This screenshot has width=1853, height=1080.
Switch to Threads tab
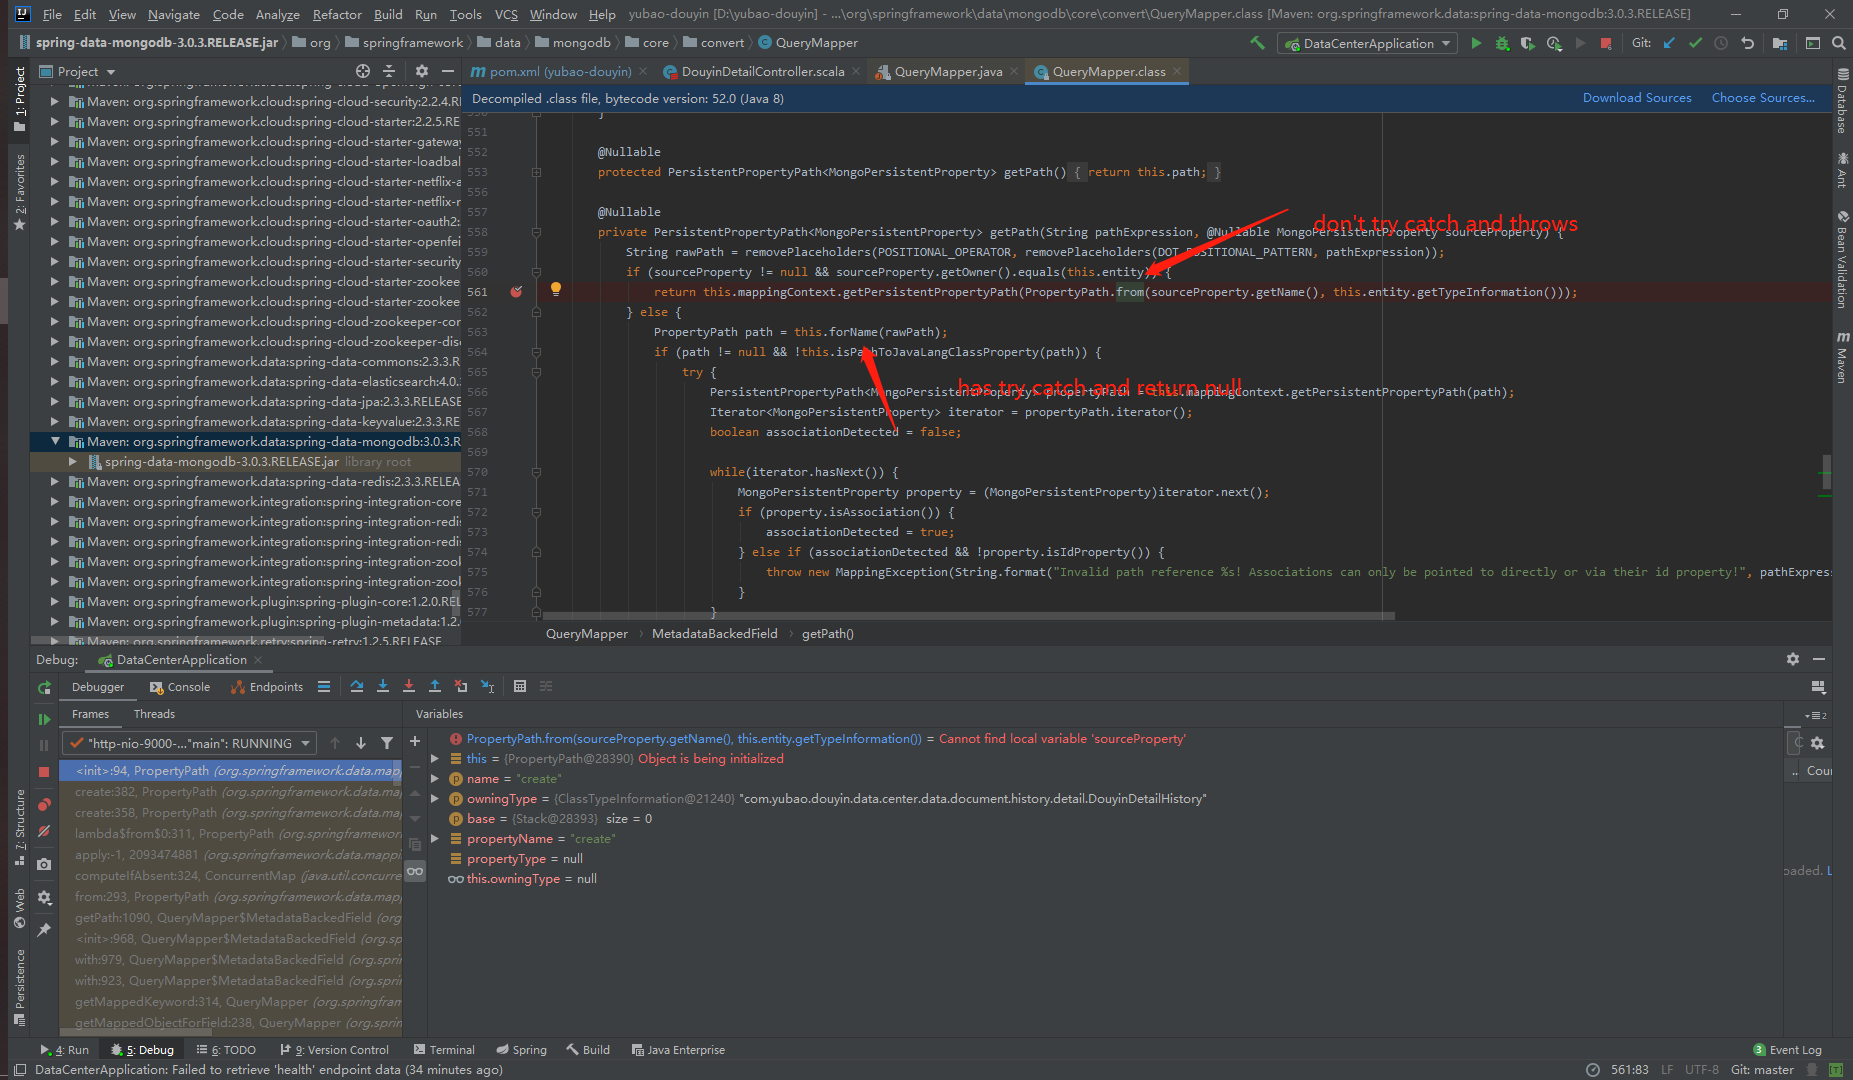click(x=154, y=714)
